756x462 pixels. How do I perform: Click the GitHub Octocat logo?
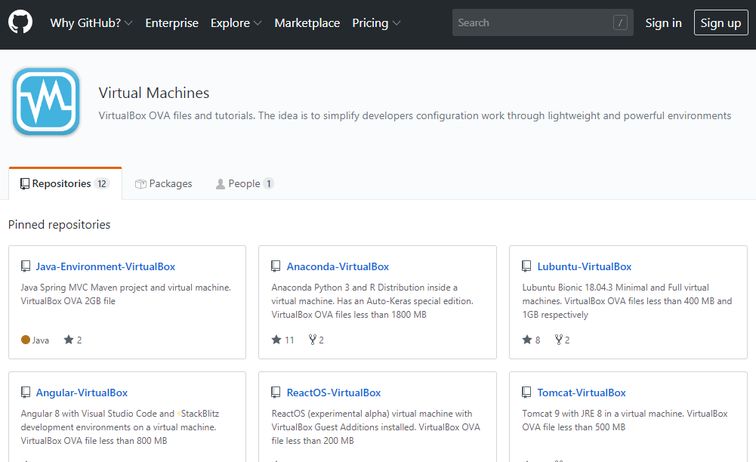[x=20, y=23]
